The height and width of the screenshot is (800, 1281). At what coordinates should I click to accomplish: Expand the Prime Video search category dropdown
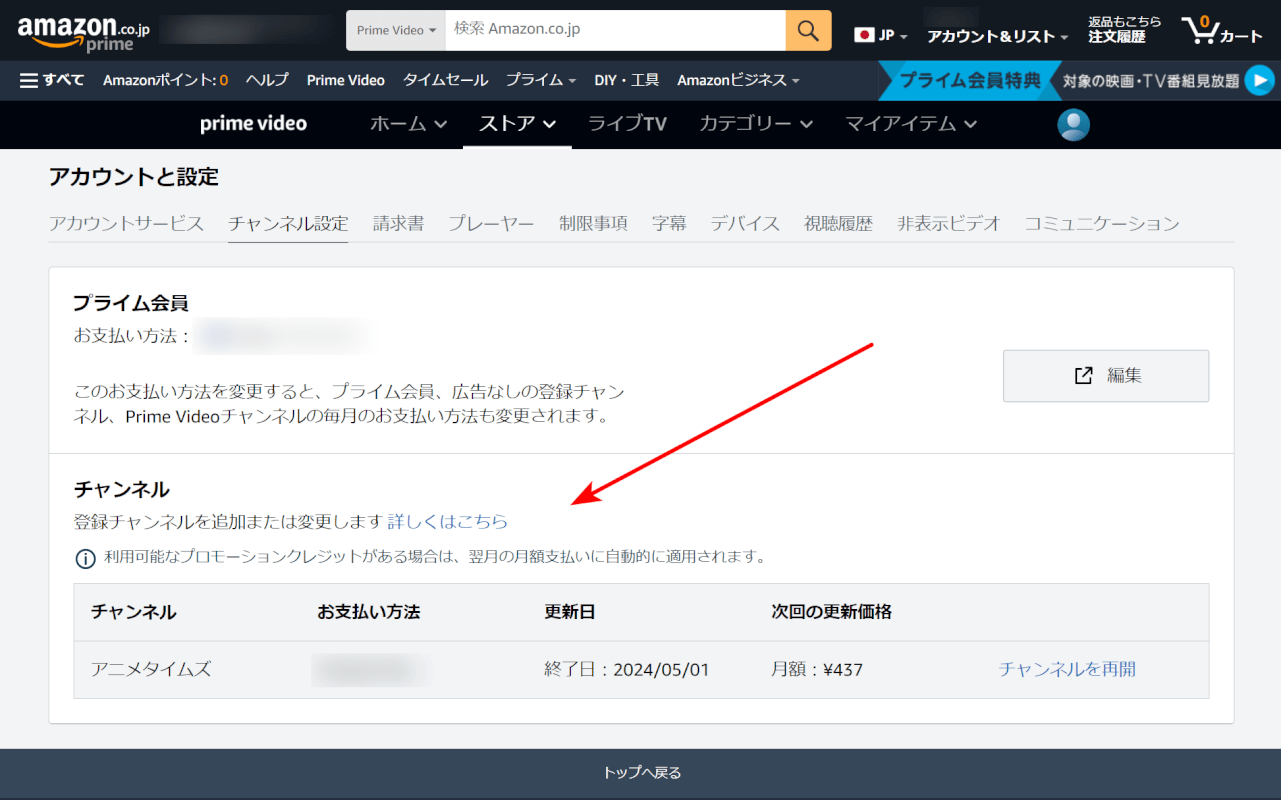[396, 30]
